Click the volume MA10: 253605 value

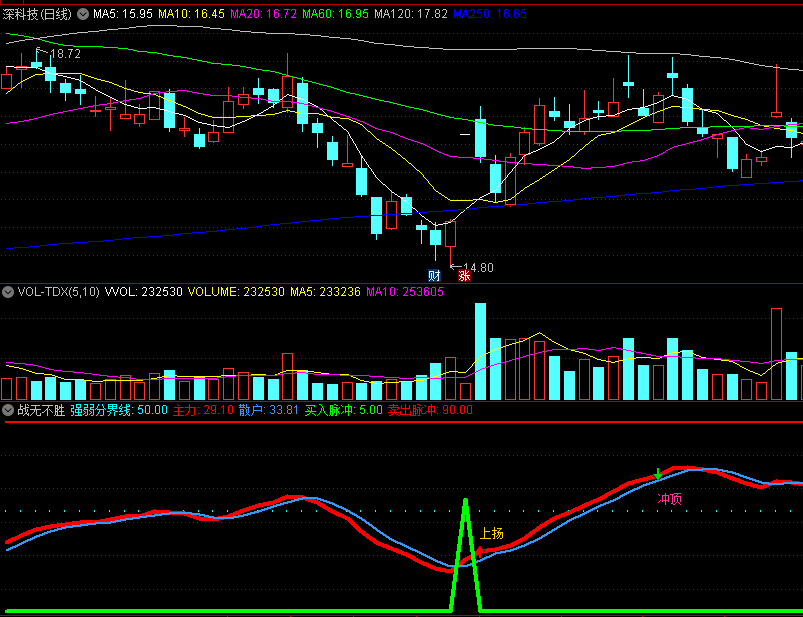405,292
